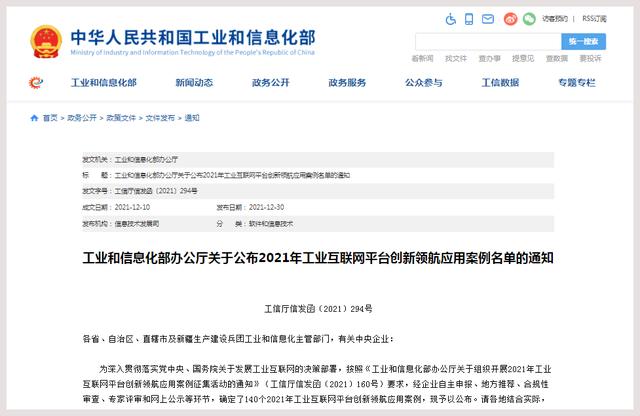Screen dimensions: 640x416
Task: Click the blue 统一搜索 button
Action: 583,42
